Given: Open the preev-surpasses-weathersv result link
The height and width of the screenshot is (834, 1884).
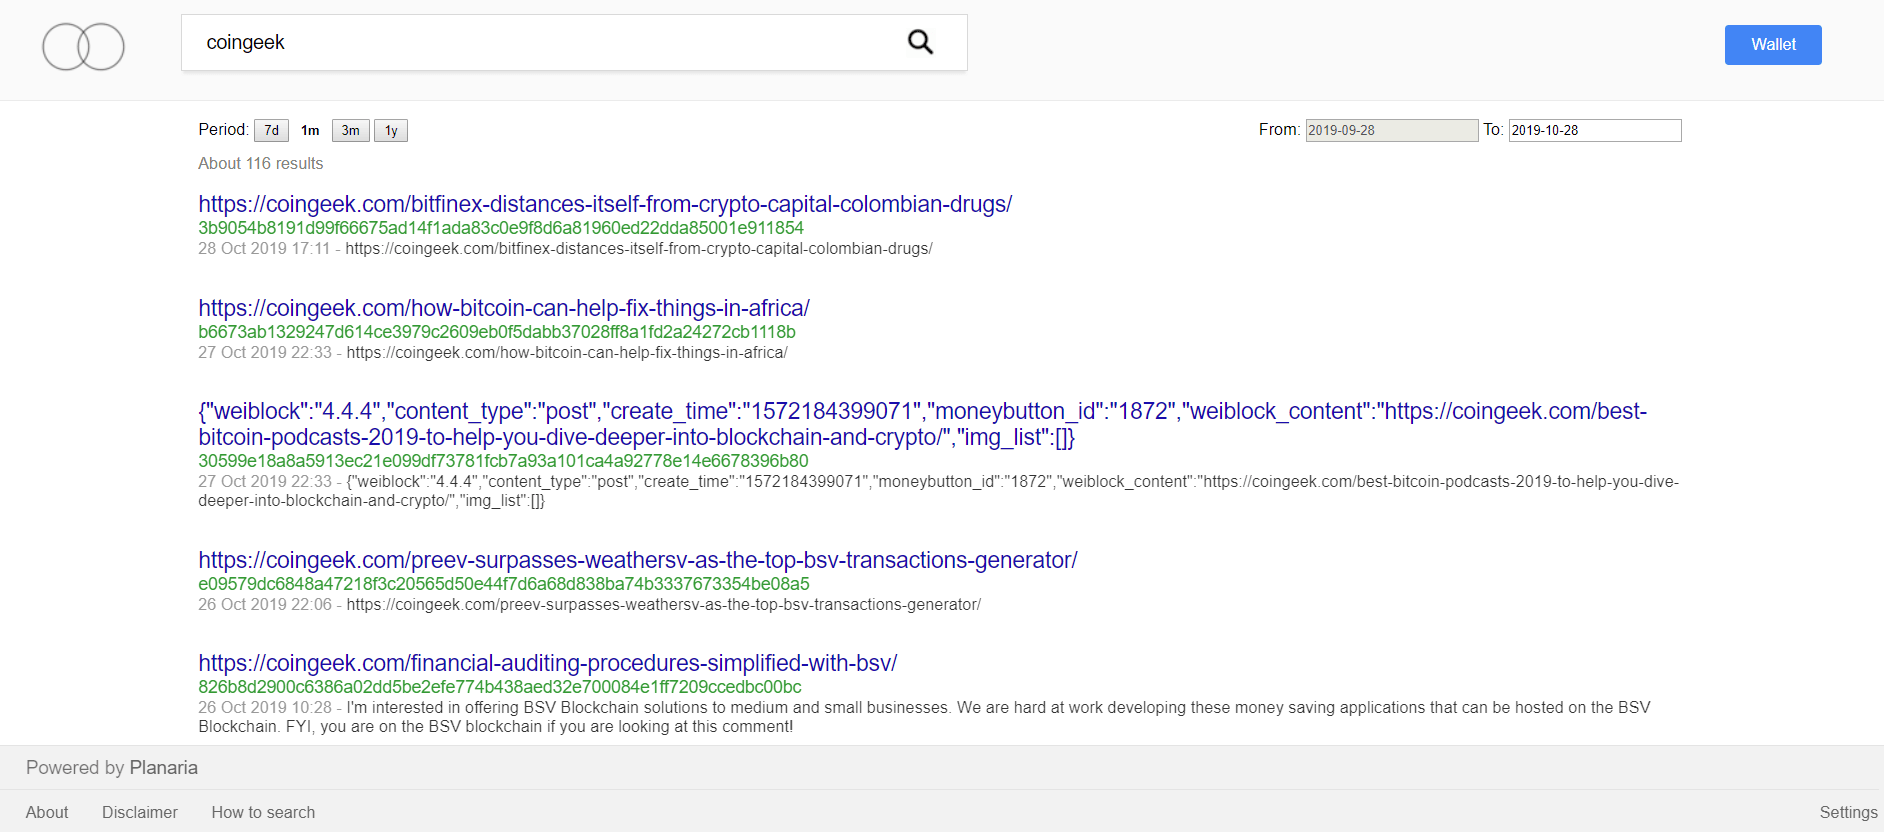Looking at the screenshot, I should point(637,560).
